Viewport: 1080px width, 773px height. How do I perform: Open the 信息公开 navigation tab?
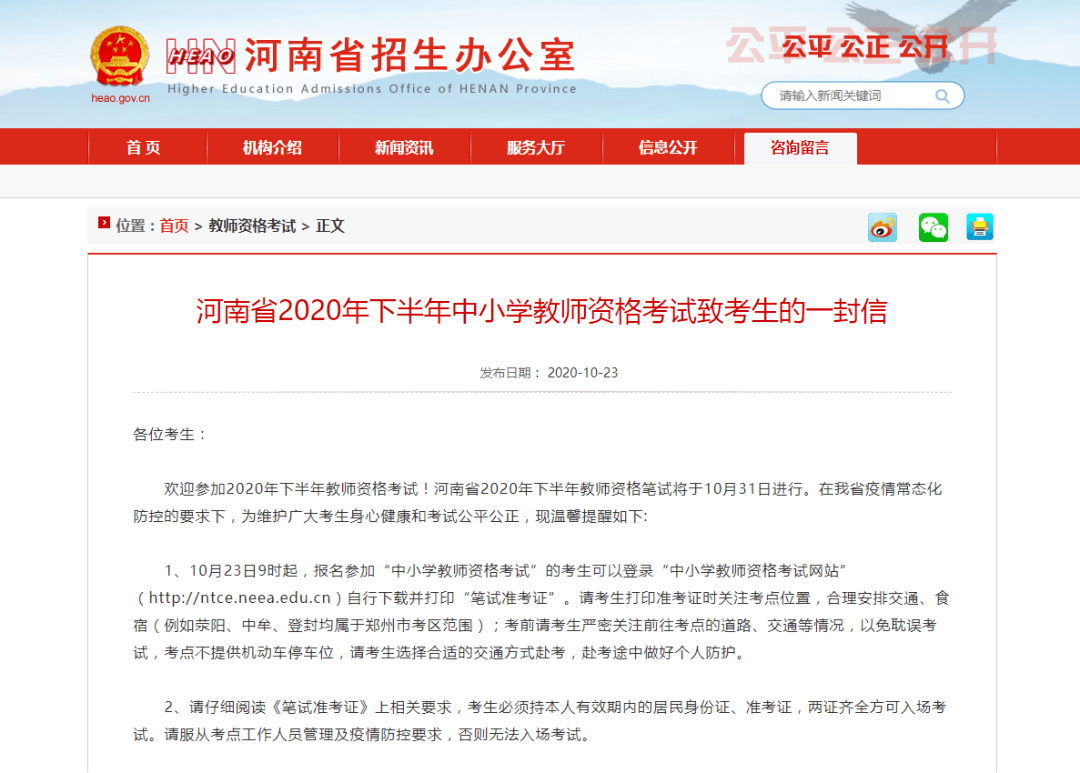pyautogui.click(x=668, y=147)
